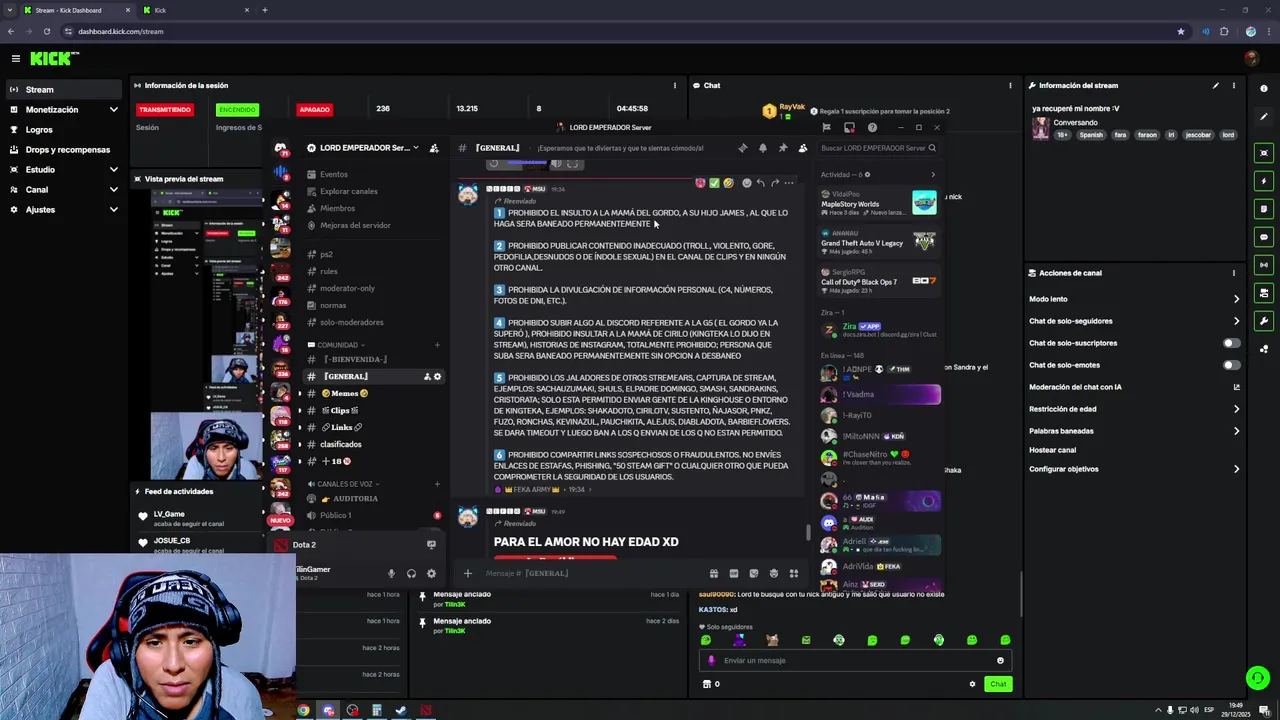Viewport: 1280px width, 720px height.
Task: Open emoji picker in Kick chat input
Action: [1000, 660]
